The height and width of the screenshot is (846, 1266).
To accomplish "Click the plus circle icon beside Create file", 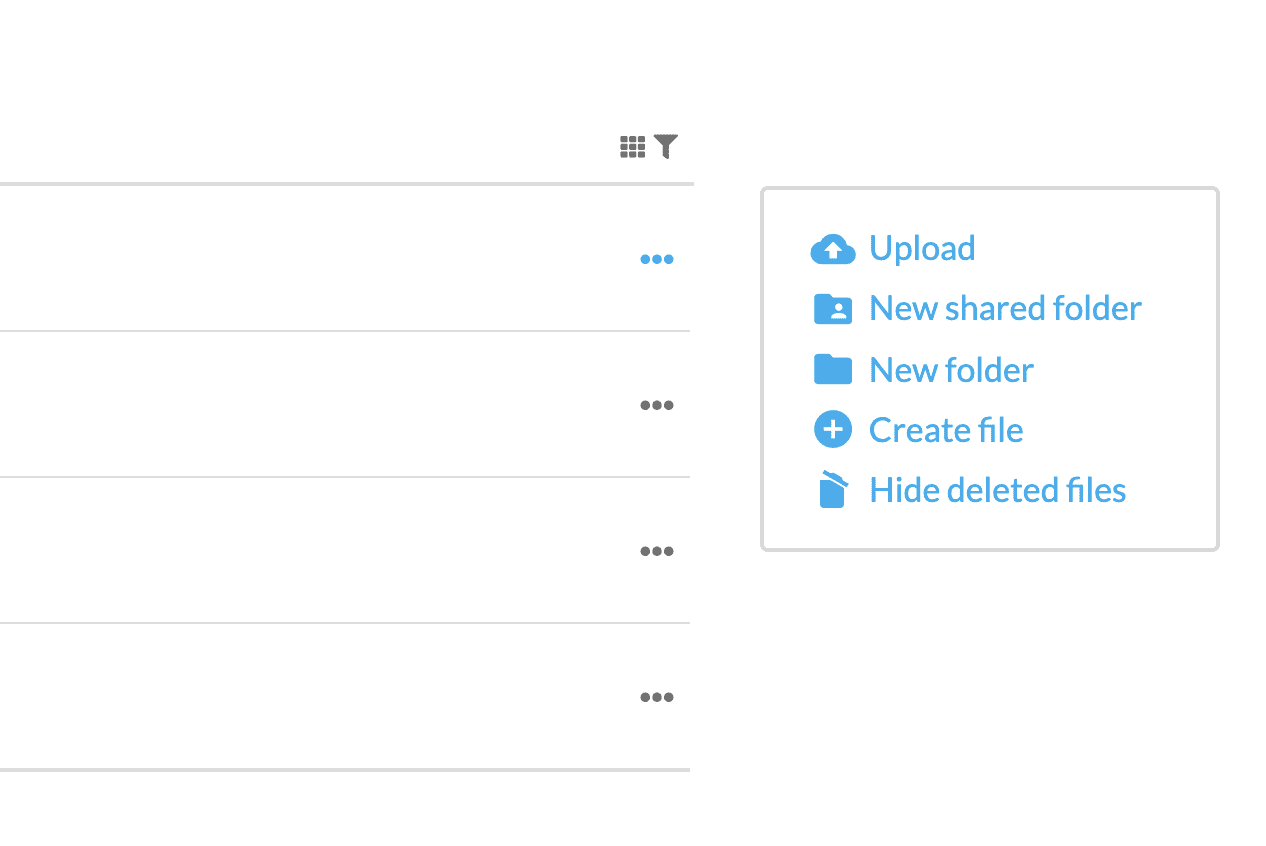I will click(833, 430).
